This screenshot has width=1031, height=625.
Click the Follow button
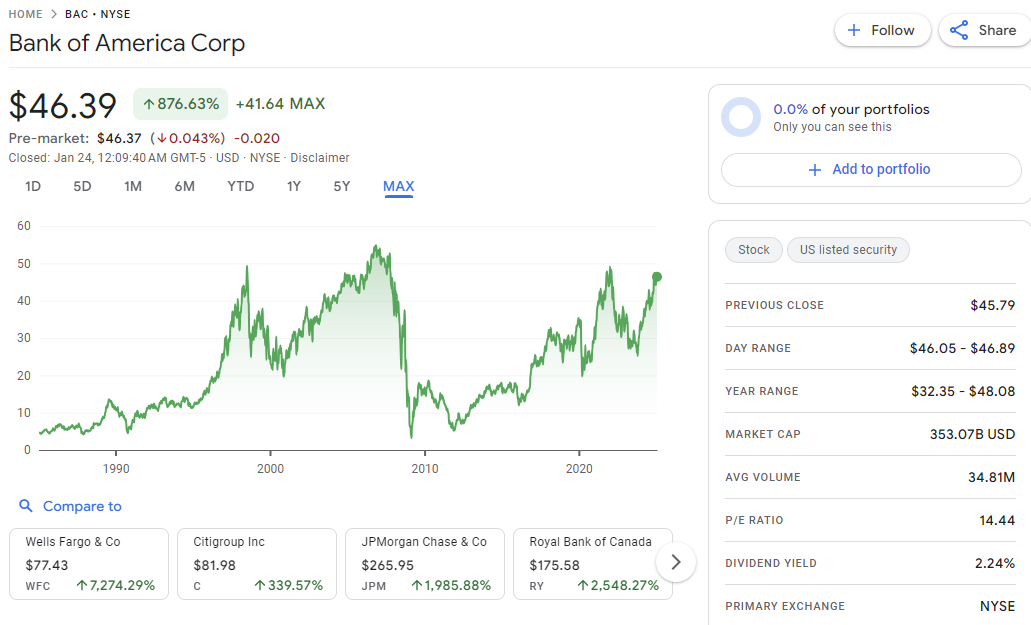click(882, 30)
